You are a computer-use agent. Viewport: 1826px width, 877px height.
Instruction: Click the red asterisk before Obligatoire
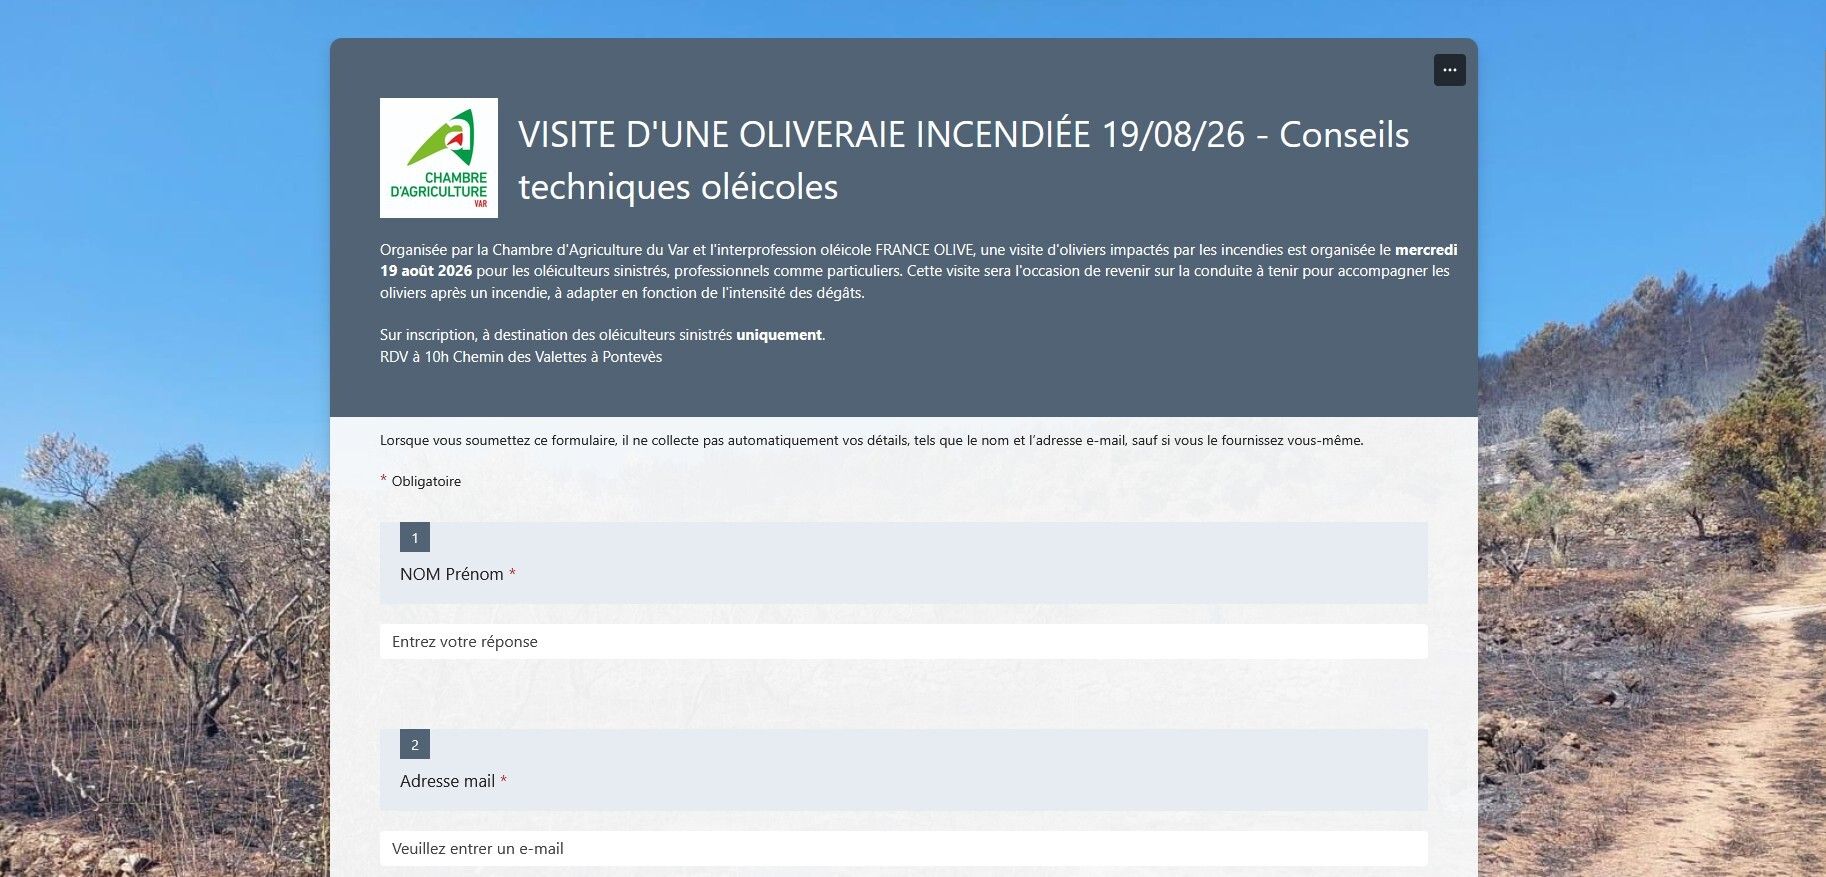pyautogui.click(x=383, y=480)
